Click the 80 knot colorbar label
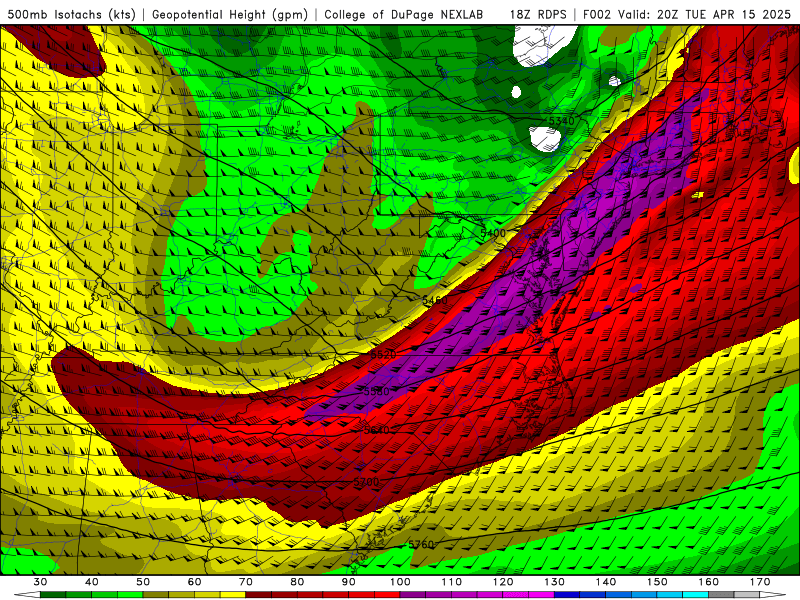800x600 pixels. 297,582
